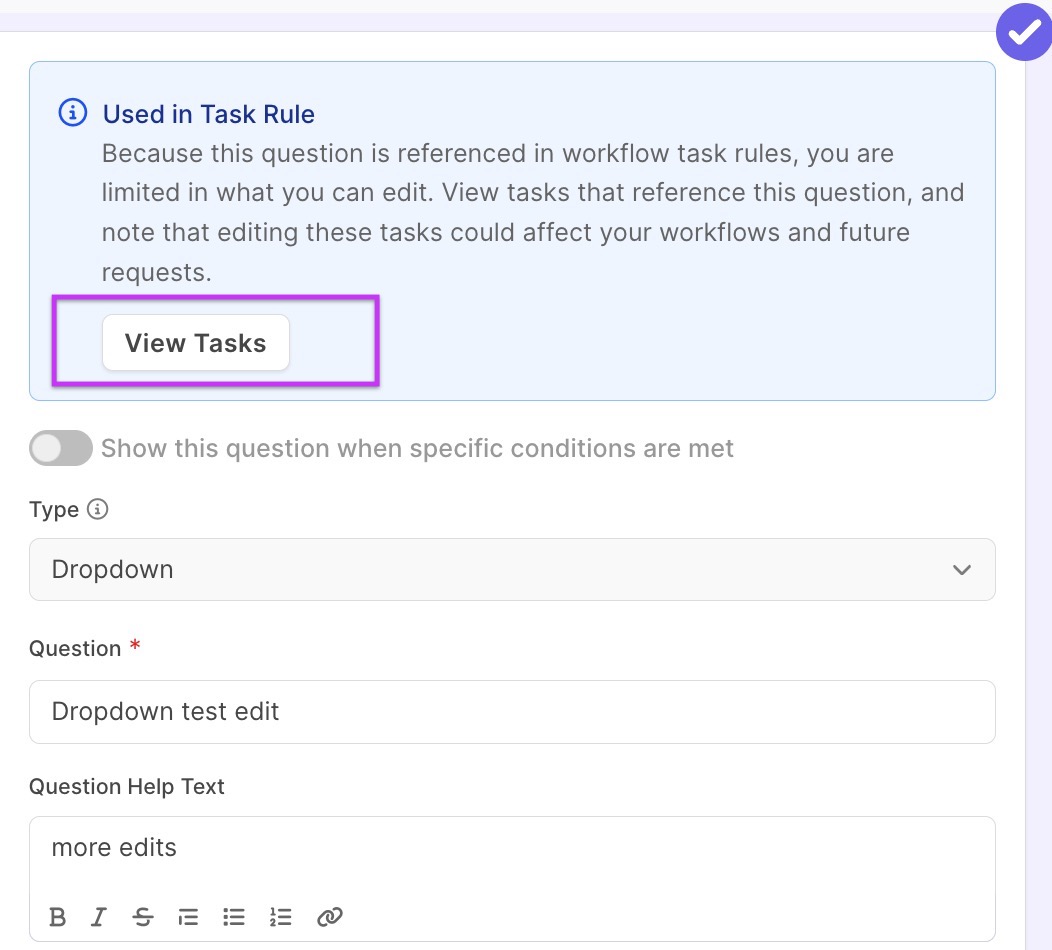1052x950 pixels.
Task: Click the 'Question Help Text' label
Action: pos(127,787)
